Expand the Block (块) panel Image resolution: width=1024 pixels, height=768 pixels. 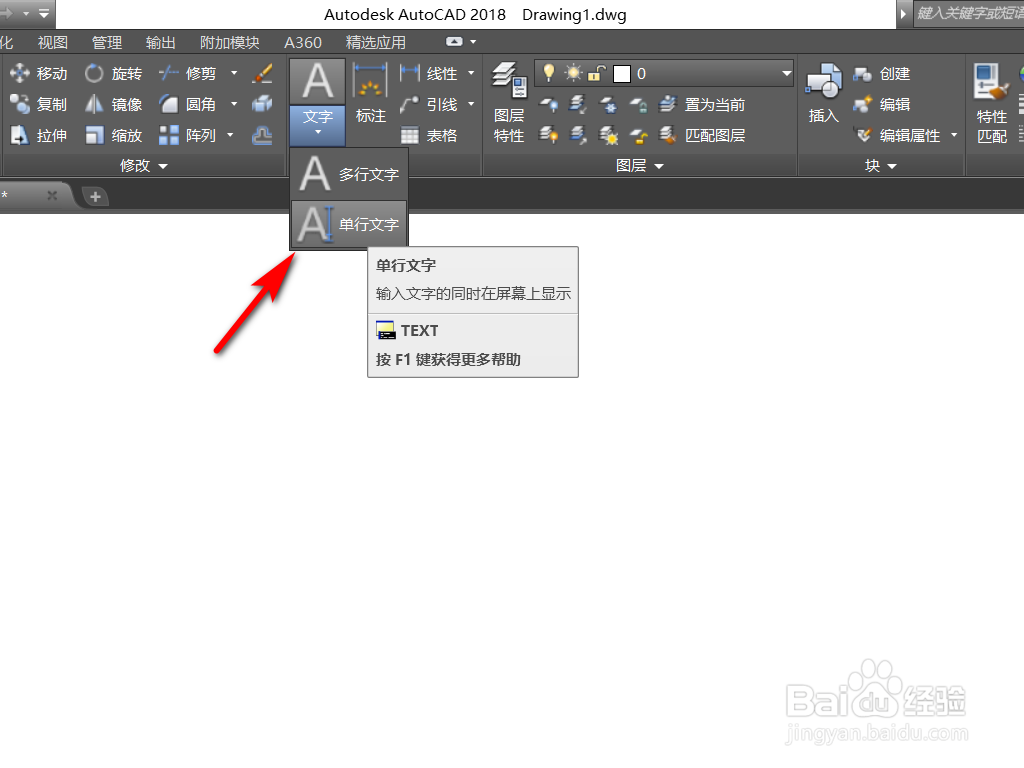[880, 166]
